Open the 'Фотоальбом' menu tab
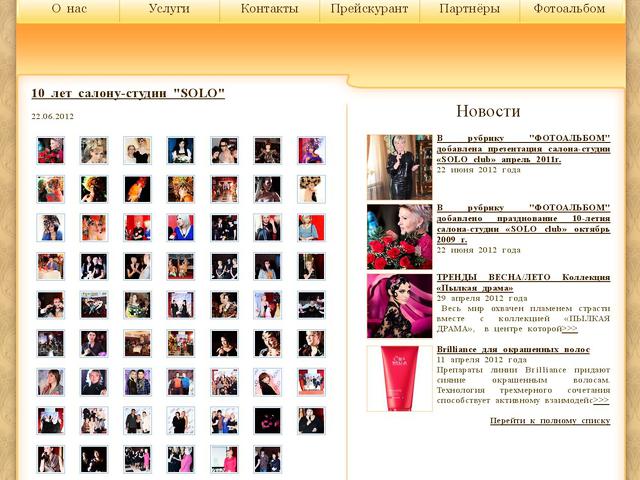This screenshot has height=480, width=640. click(x=569, y=9)
